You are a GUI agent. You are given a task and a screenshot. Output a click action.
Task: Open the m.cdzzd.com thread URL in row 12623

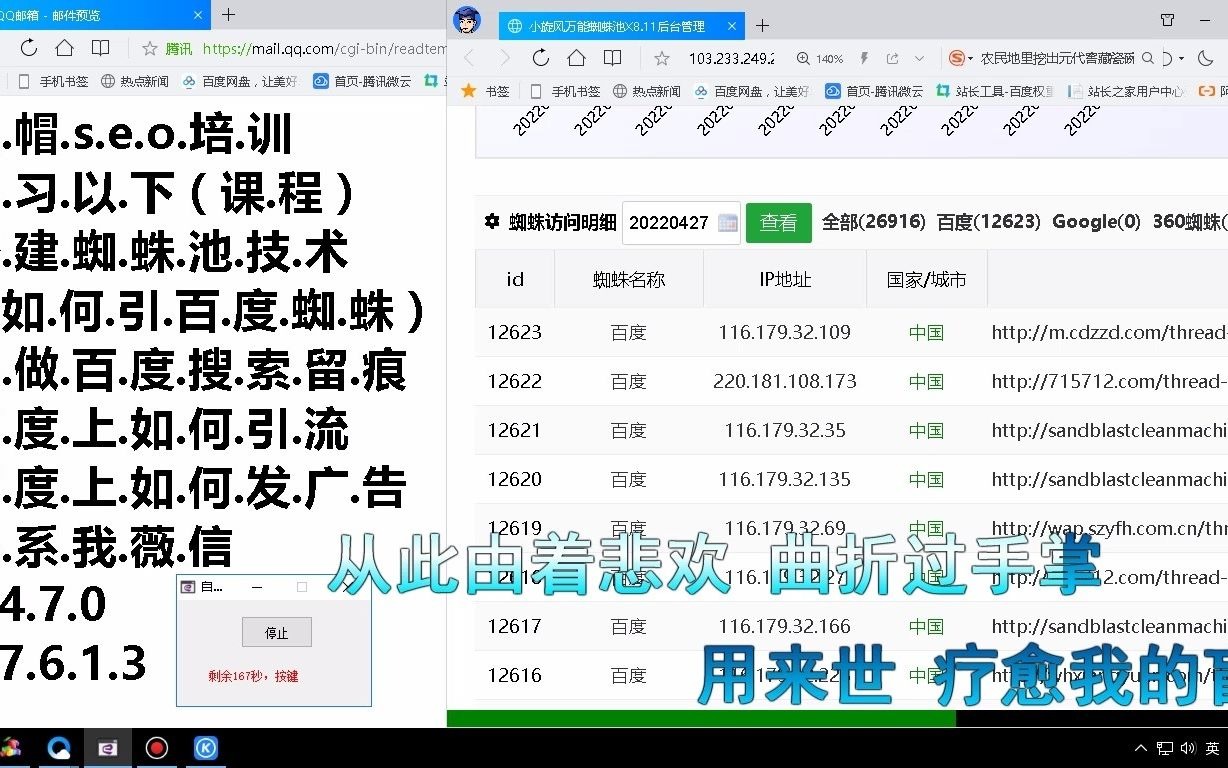[1109, 332]
